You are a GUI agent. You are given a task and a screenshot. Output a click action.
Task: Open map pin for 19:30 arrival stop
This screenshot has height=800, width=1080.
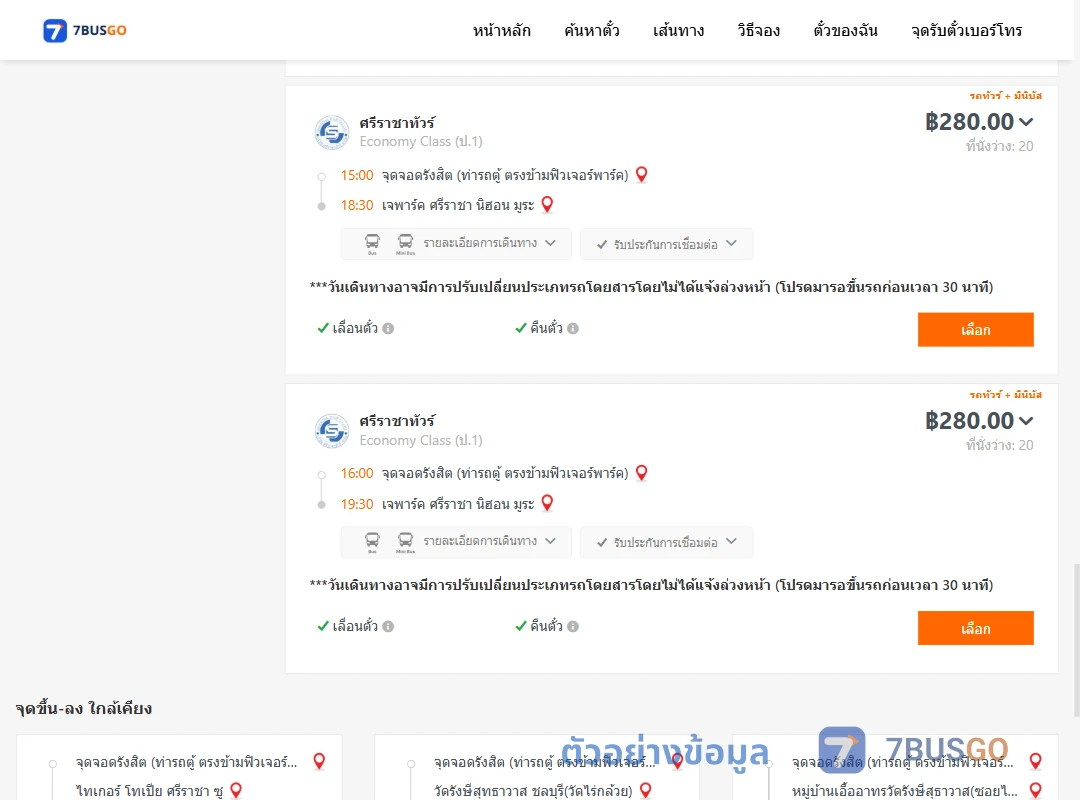pos(547,503)
